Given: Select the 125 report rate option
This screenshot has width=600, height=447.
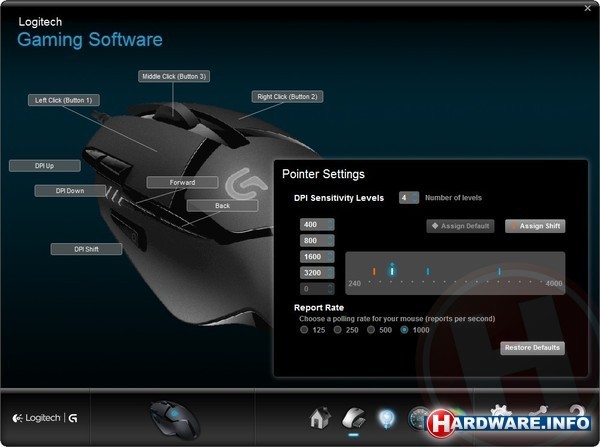Looking at the screenshot, I should 304,330.
